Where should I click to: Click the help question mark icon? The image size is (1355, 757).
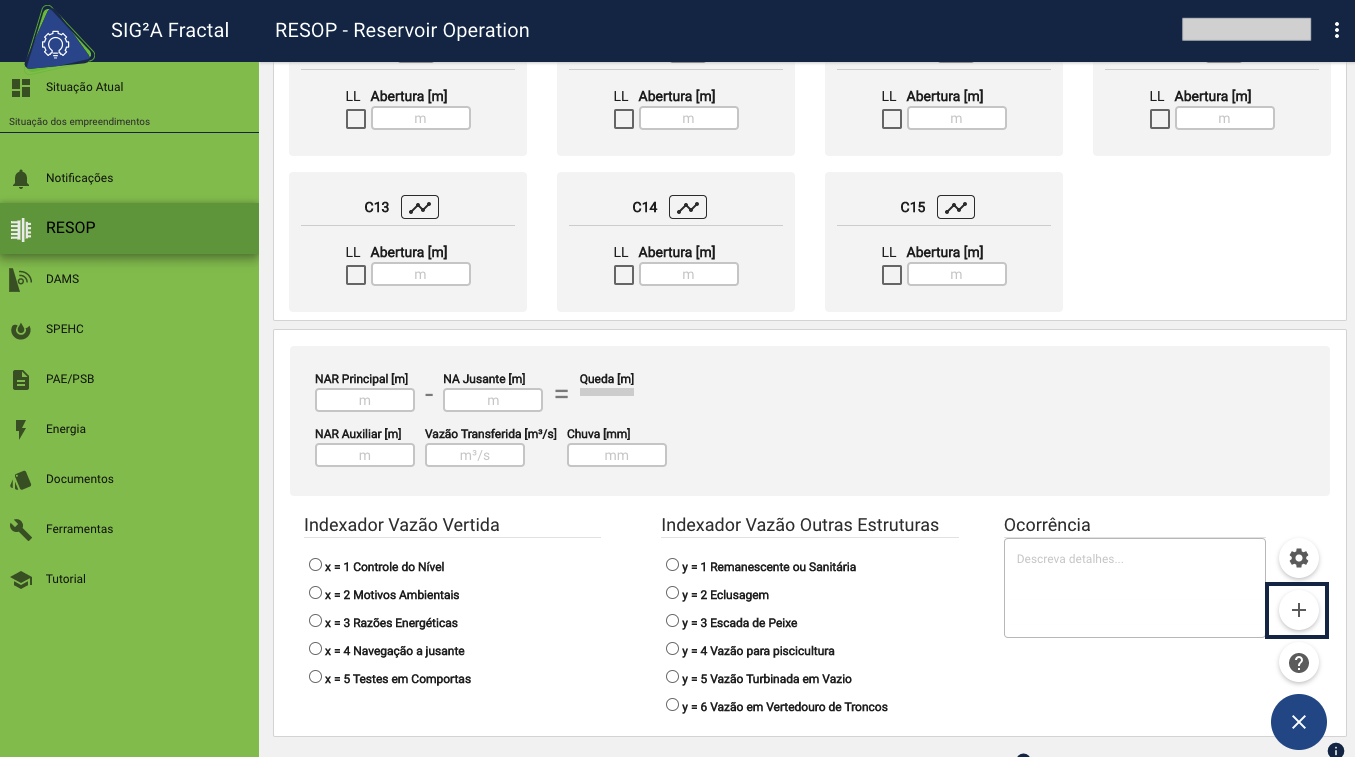[1298, 662]
